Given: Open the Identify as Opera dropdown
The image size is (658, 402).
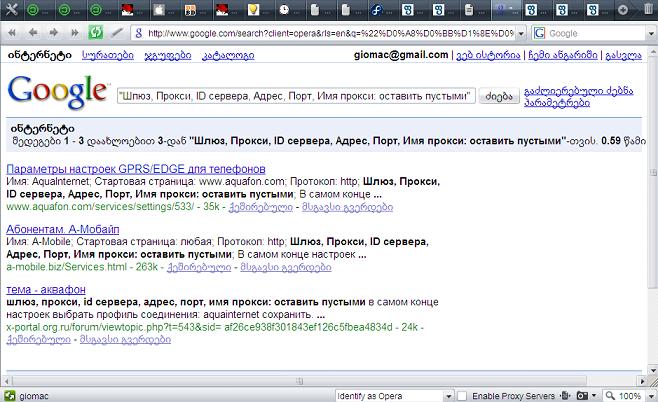Looking at the screenshot, I should [394, 396].
